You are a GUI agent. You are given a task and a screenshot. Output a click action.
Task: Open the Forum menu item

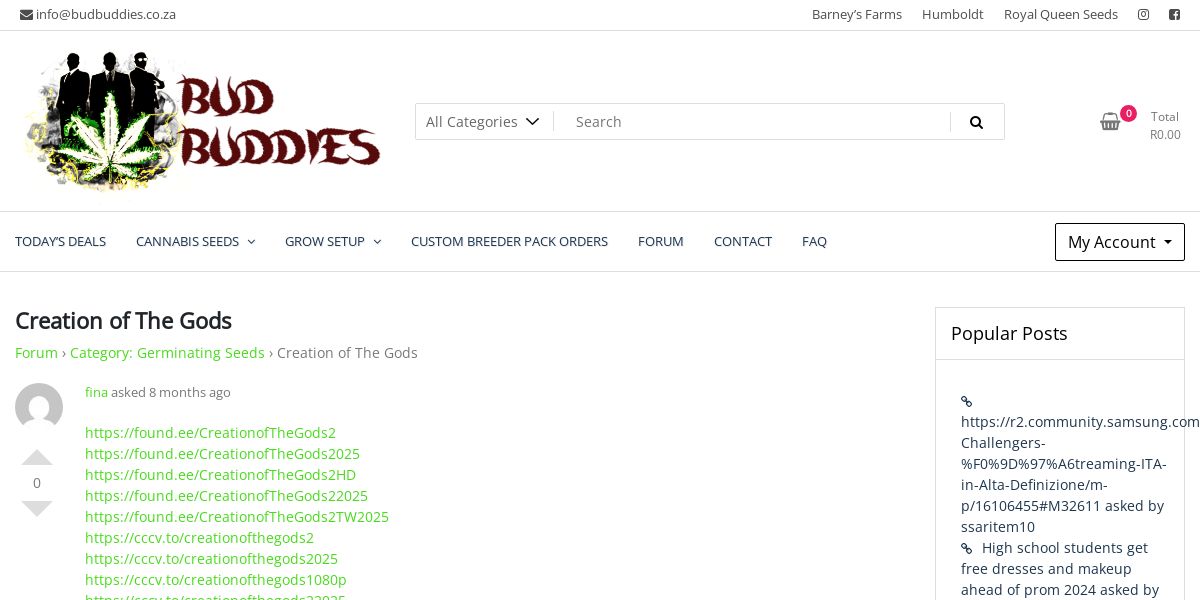tap(661, 241)
